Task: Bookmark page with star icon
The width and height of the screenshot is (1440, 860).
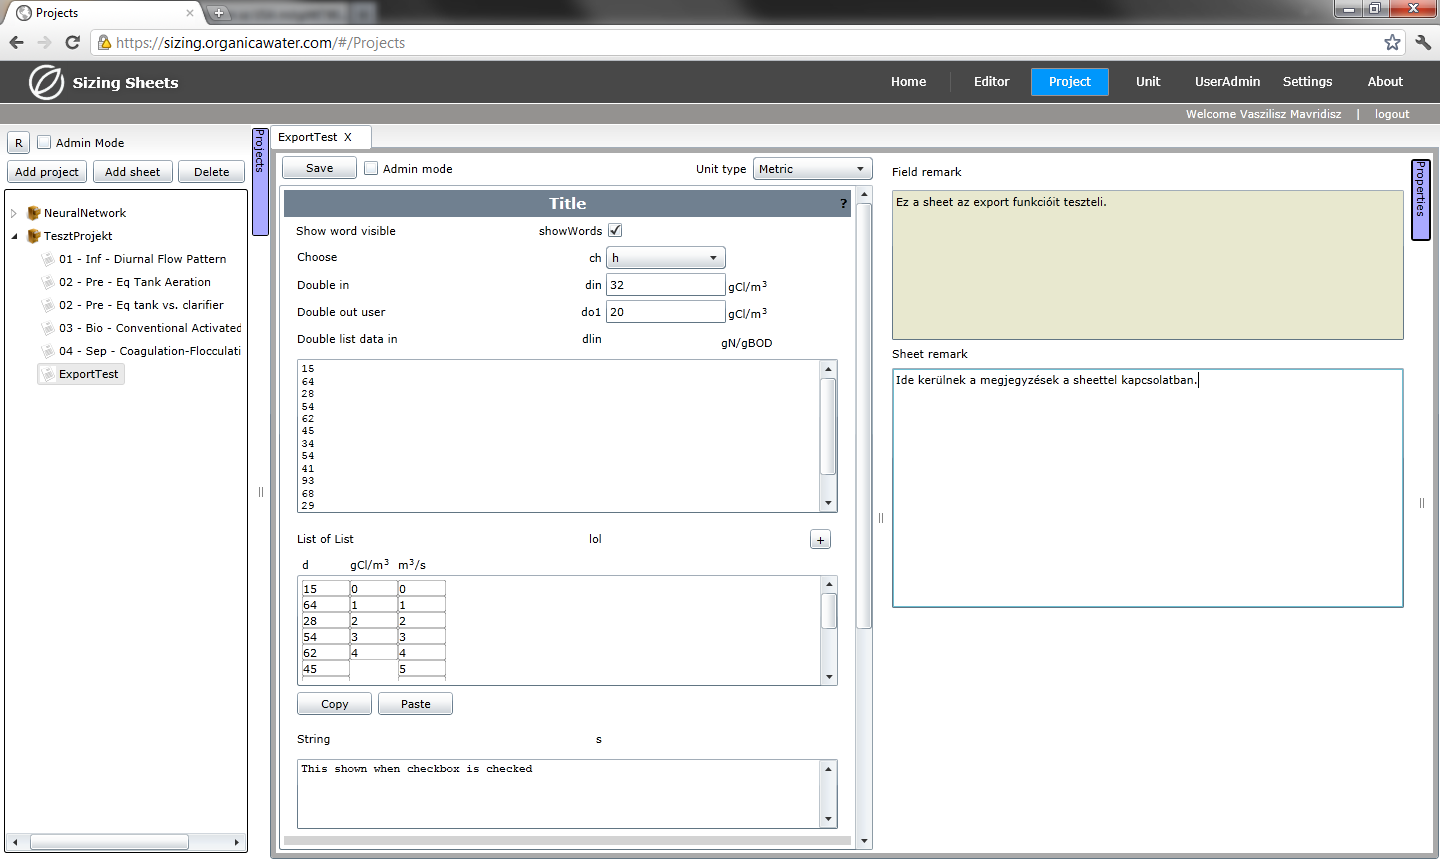Action: [x=1392, y=42]
